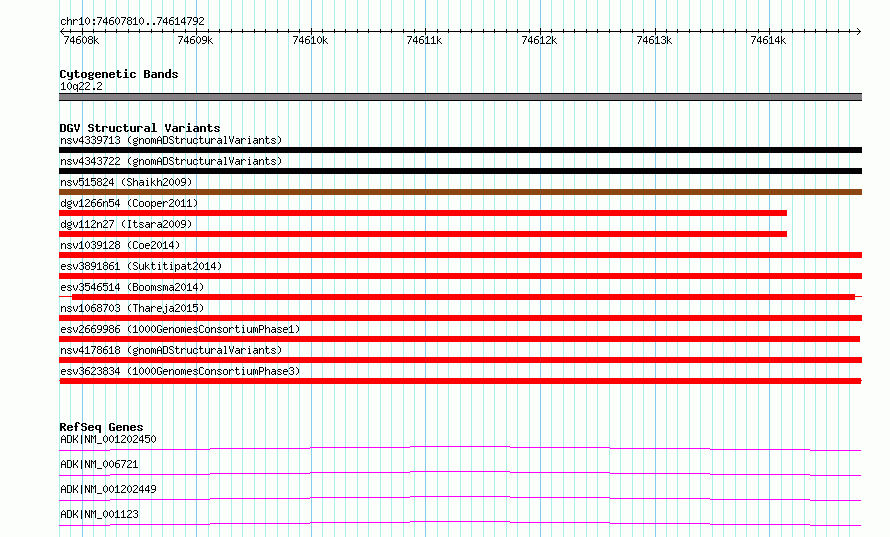
Task: Click the nsv515824 (Shaikh2009) label
Action: (126, 182)
